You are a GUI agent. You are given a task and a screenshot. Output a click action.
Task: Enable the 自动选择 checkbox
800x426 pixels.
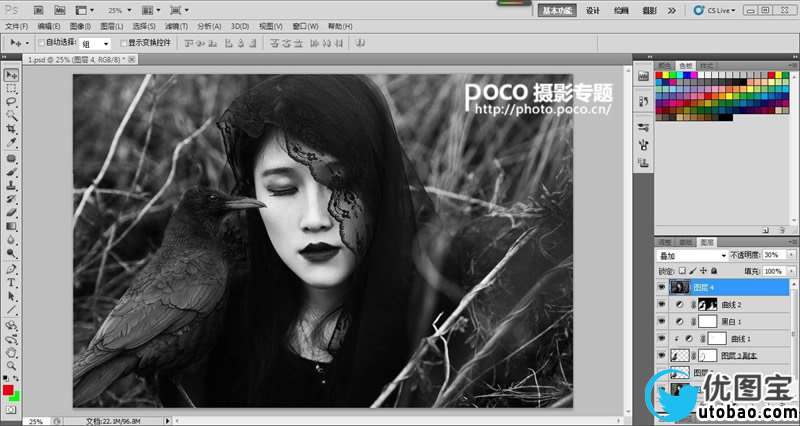(x=40, y=43)
